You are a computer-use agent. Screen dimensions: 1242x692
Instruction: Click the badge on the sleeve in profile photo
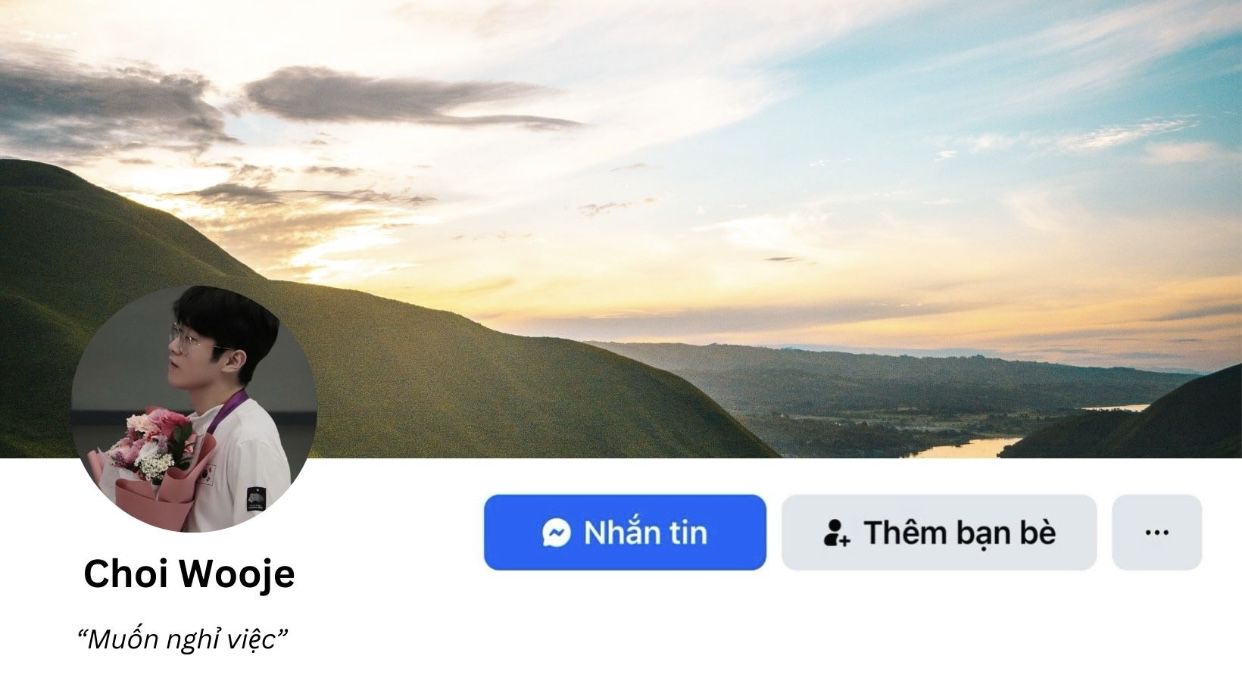tap(256, 498)
